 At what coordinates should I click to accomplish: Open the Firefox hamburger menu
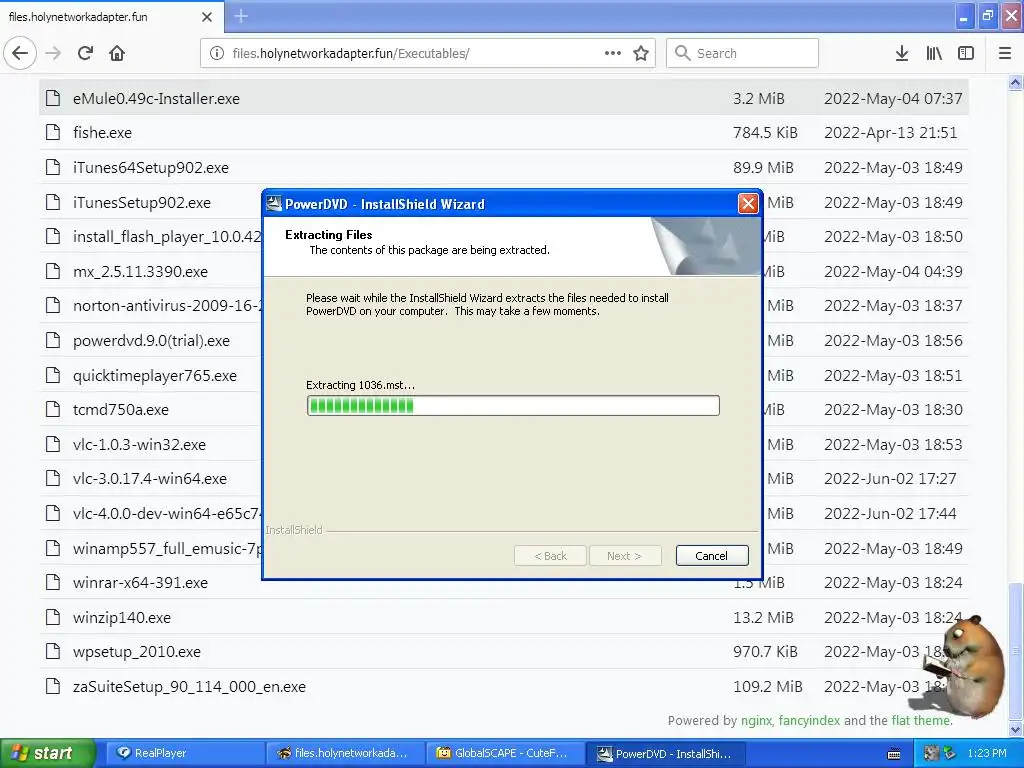[1005, 53]
